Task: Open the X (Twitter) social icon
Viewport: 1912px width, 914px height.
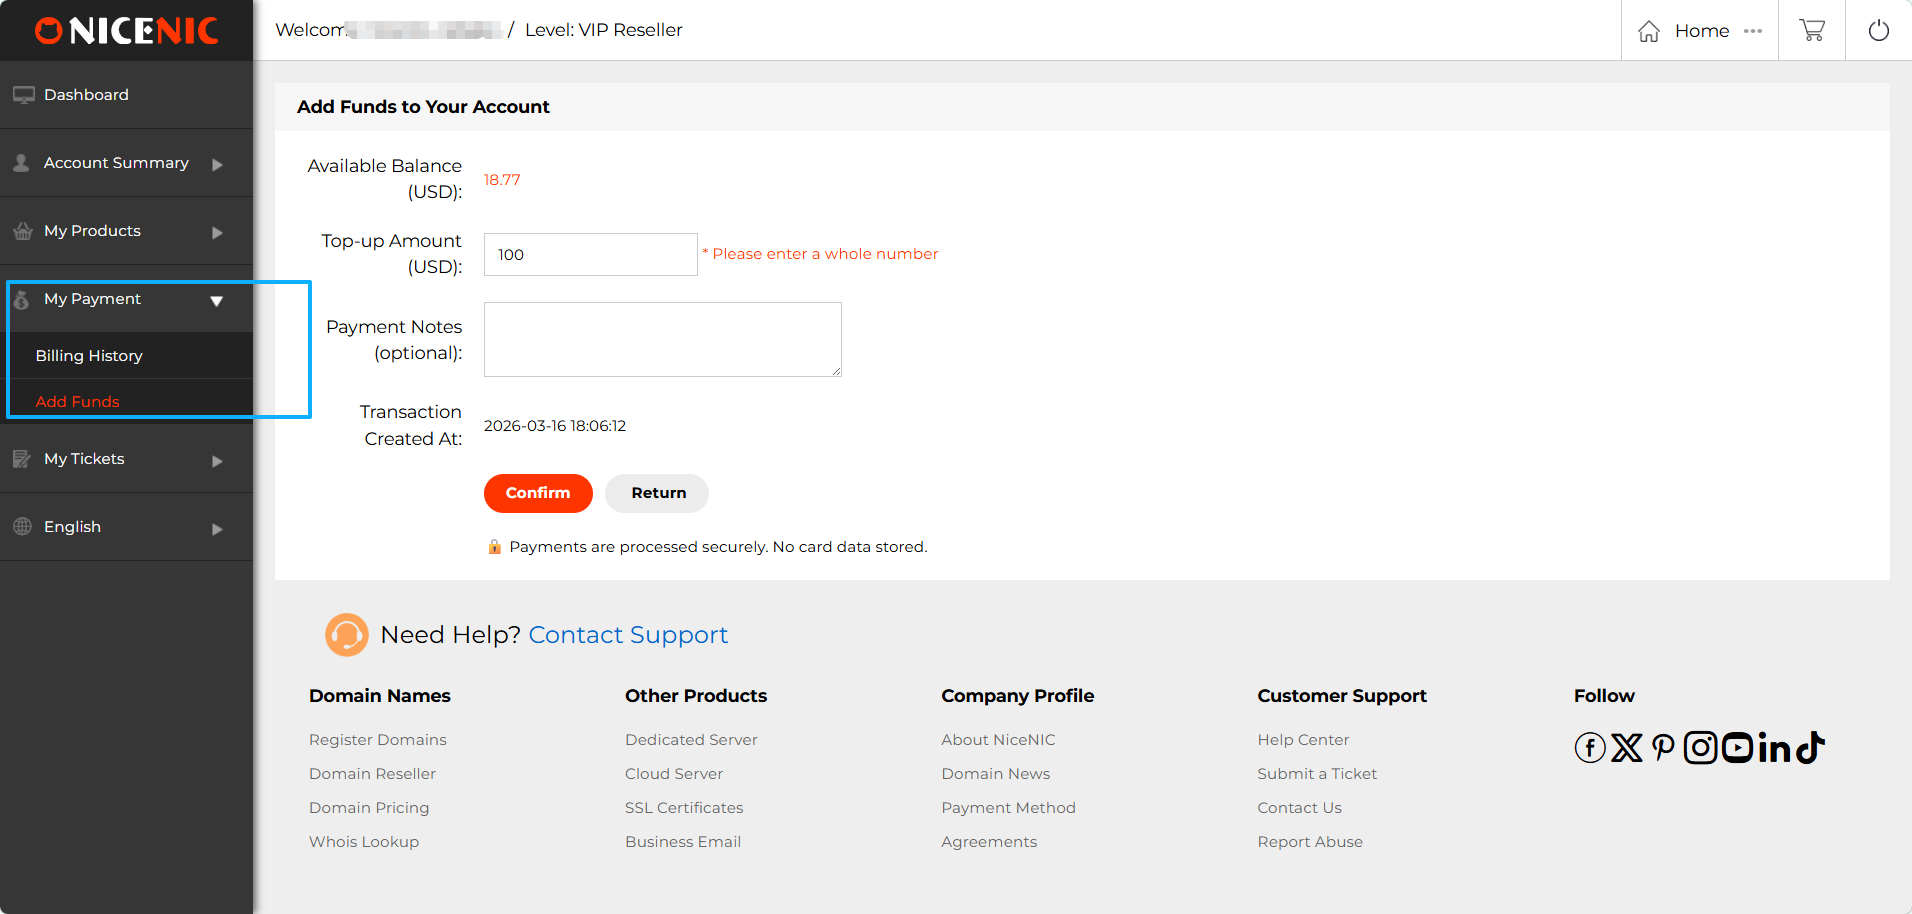Action: (1626, 748)
